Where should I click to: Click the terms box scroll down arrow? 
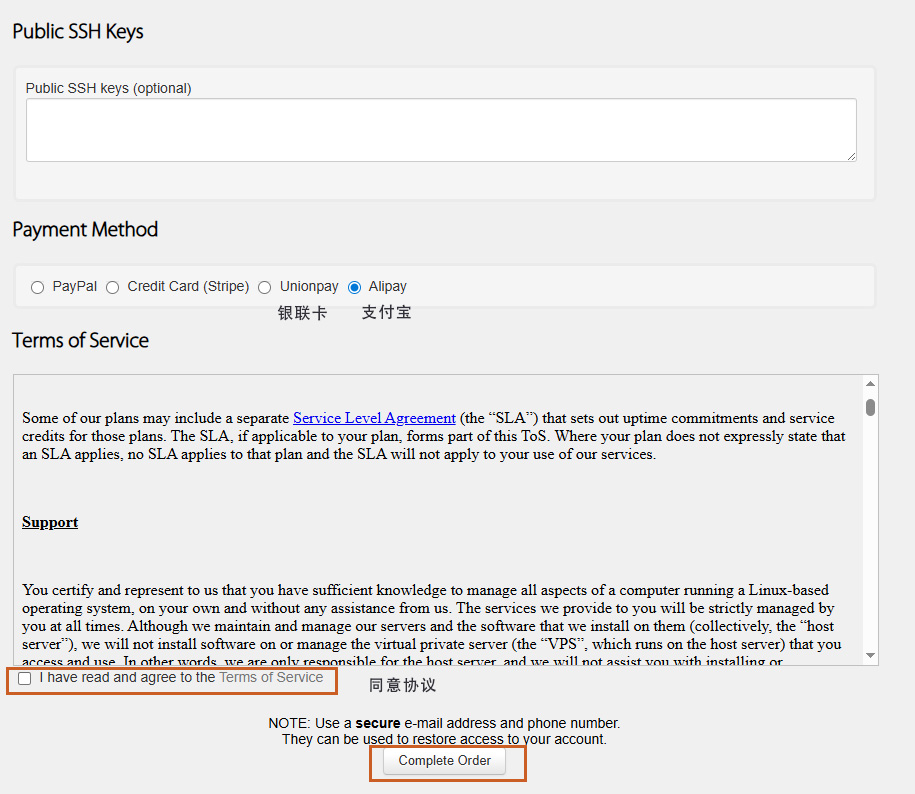point(870,656)
